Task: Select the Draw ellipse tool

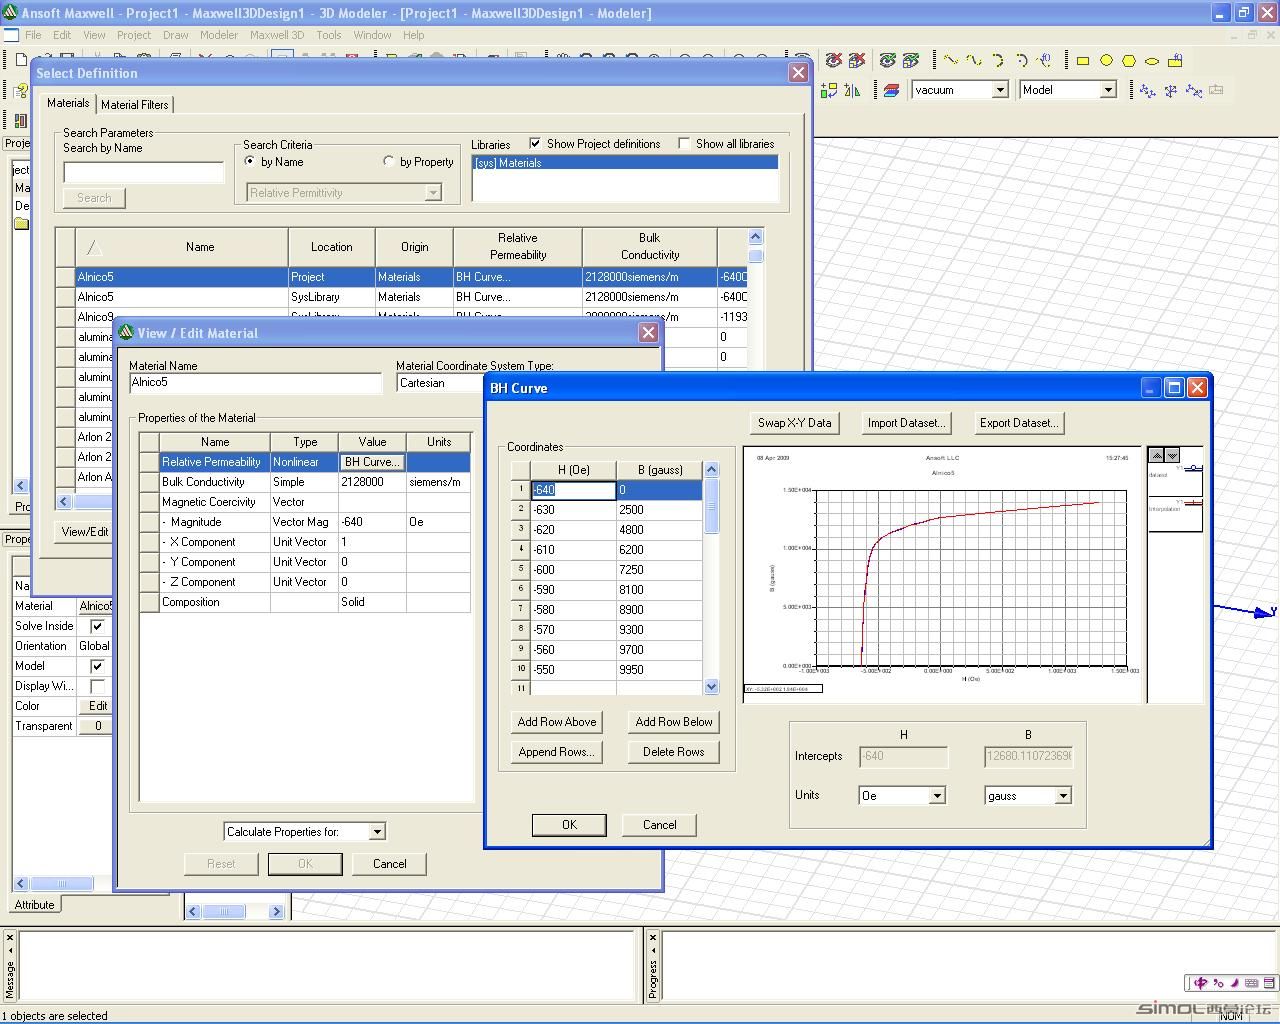Action: (1152, 61)
